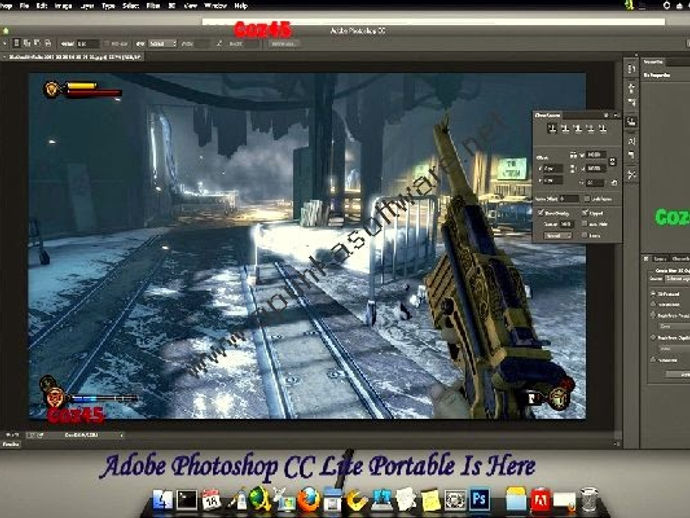Open Photoshop from the dock
690x518 pixels.
[x=479, y=499]
